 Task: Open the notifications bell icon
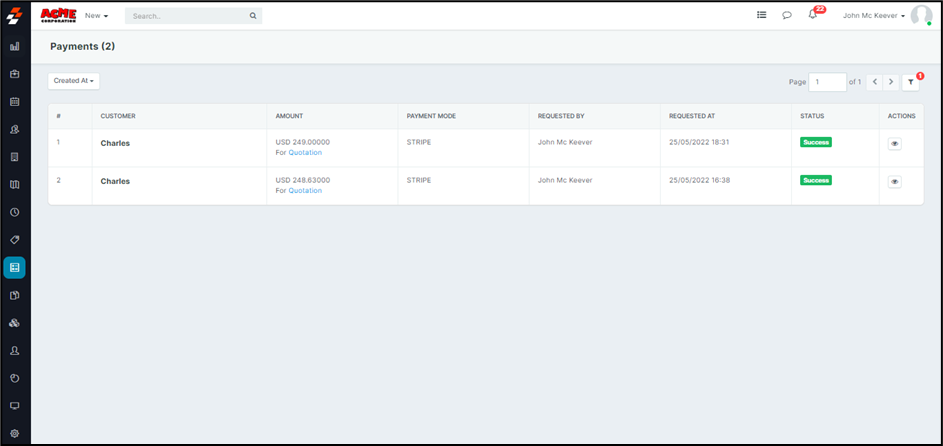coord(813,15)
